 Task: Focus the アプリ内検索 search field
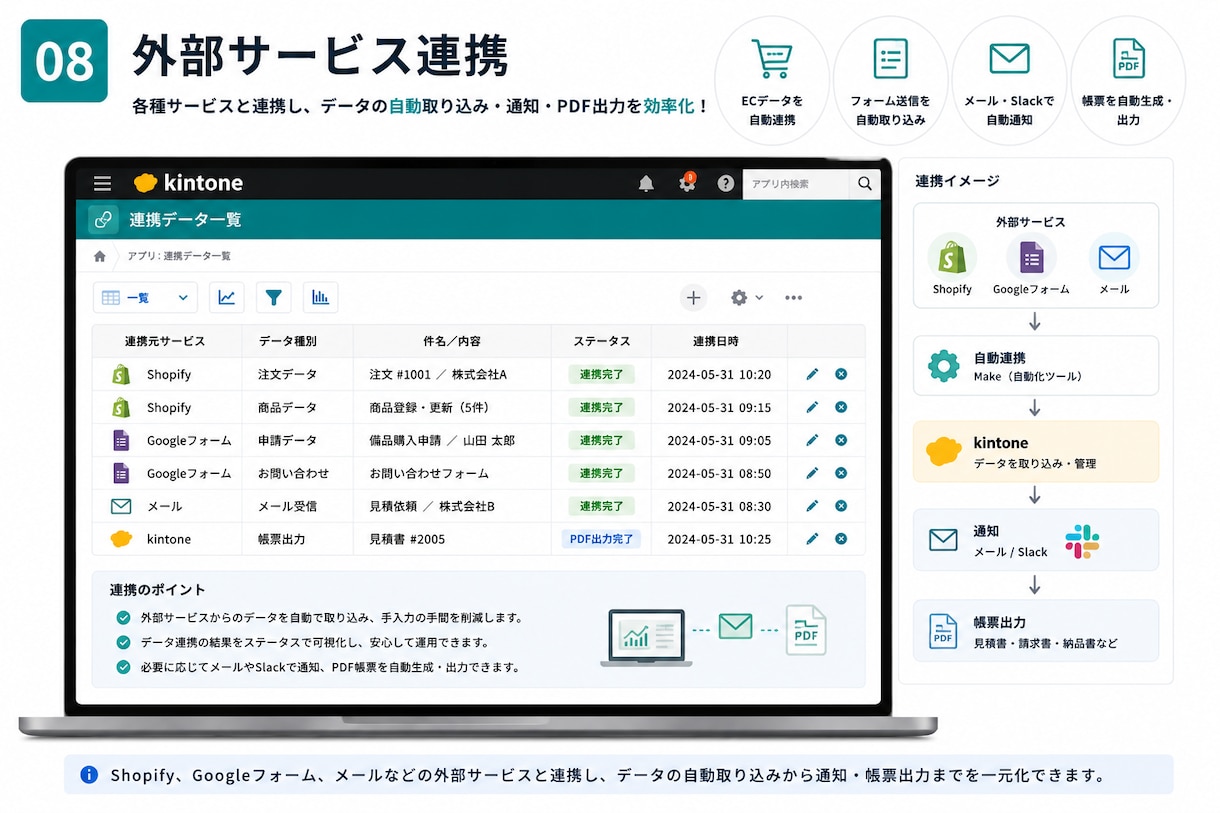796,184
